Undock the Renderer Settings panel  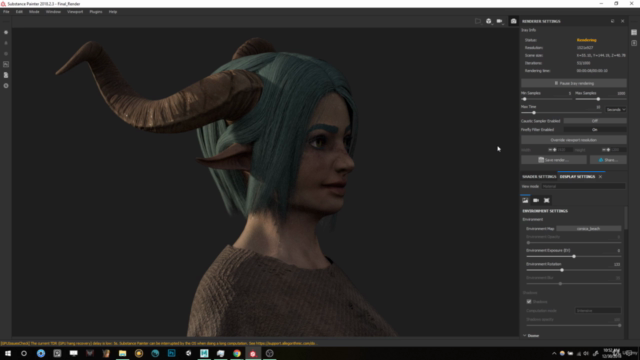point(612,21)
